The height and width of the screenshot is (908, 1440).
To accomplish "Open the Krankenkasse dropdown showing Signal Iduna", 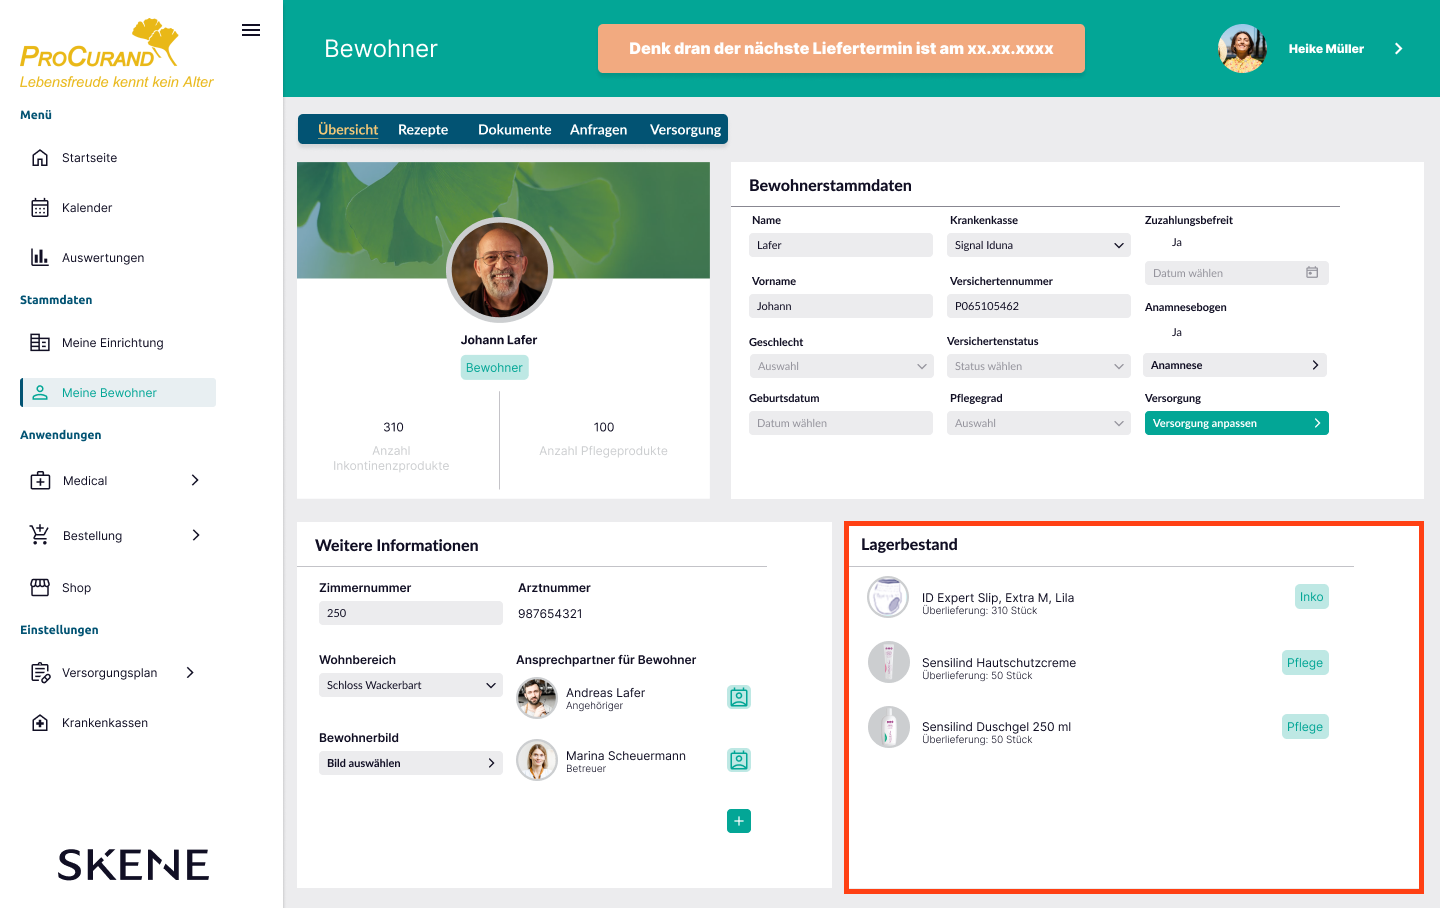I will 1038,245.
